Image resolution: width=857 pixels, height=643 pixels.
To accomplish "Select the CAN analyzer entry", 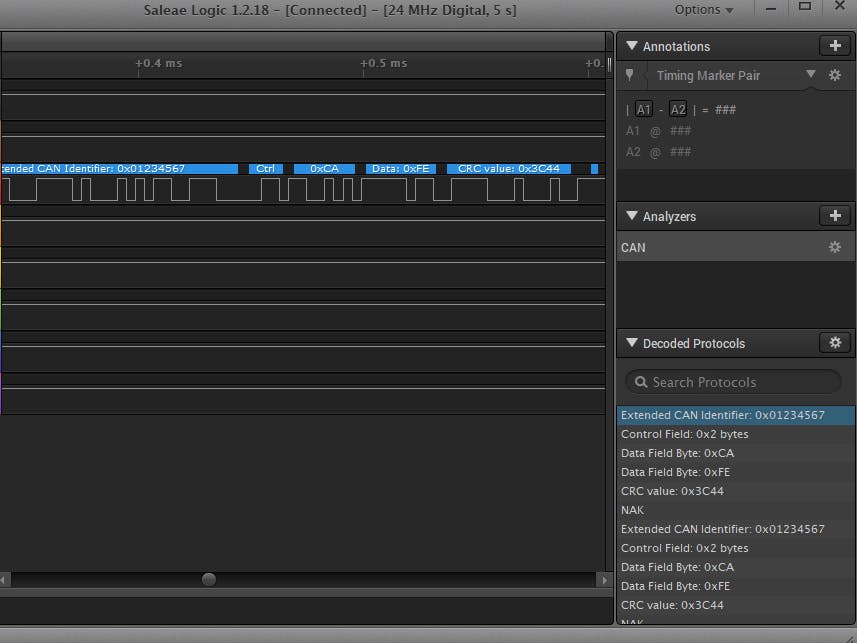I will (x=736, y=248).
